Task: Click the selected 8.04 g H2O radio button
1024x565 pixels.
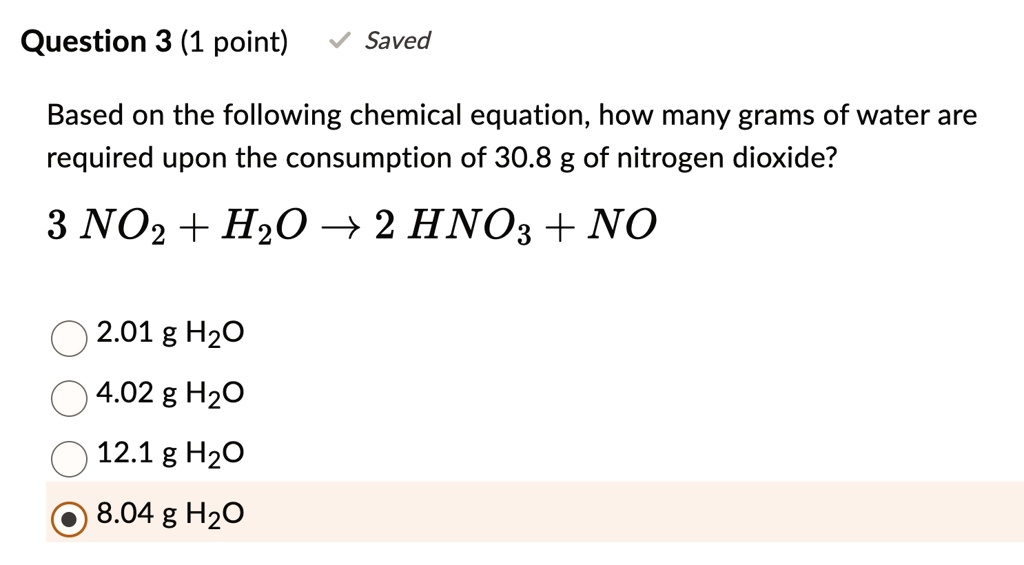Action: point(68,518)
